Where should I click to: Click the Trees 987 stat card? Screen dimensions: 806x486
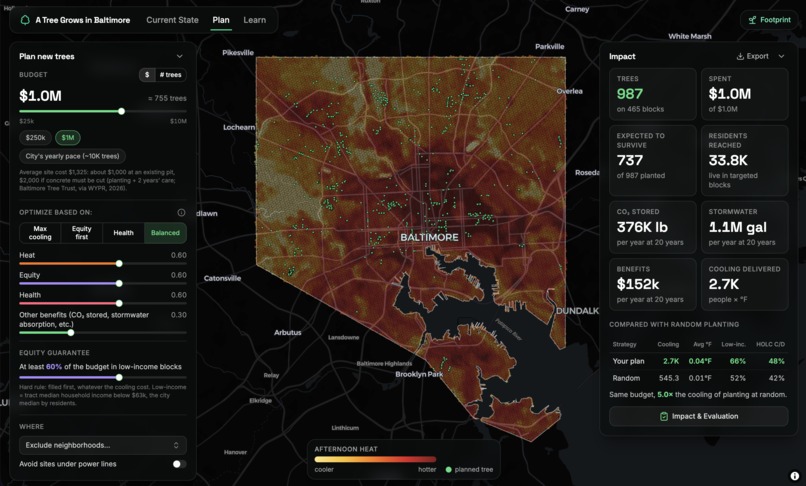(653, 94)
